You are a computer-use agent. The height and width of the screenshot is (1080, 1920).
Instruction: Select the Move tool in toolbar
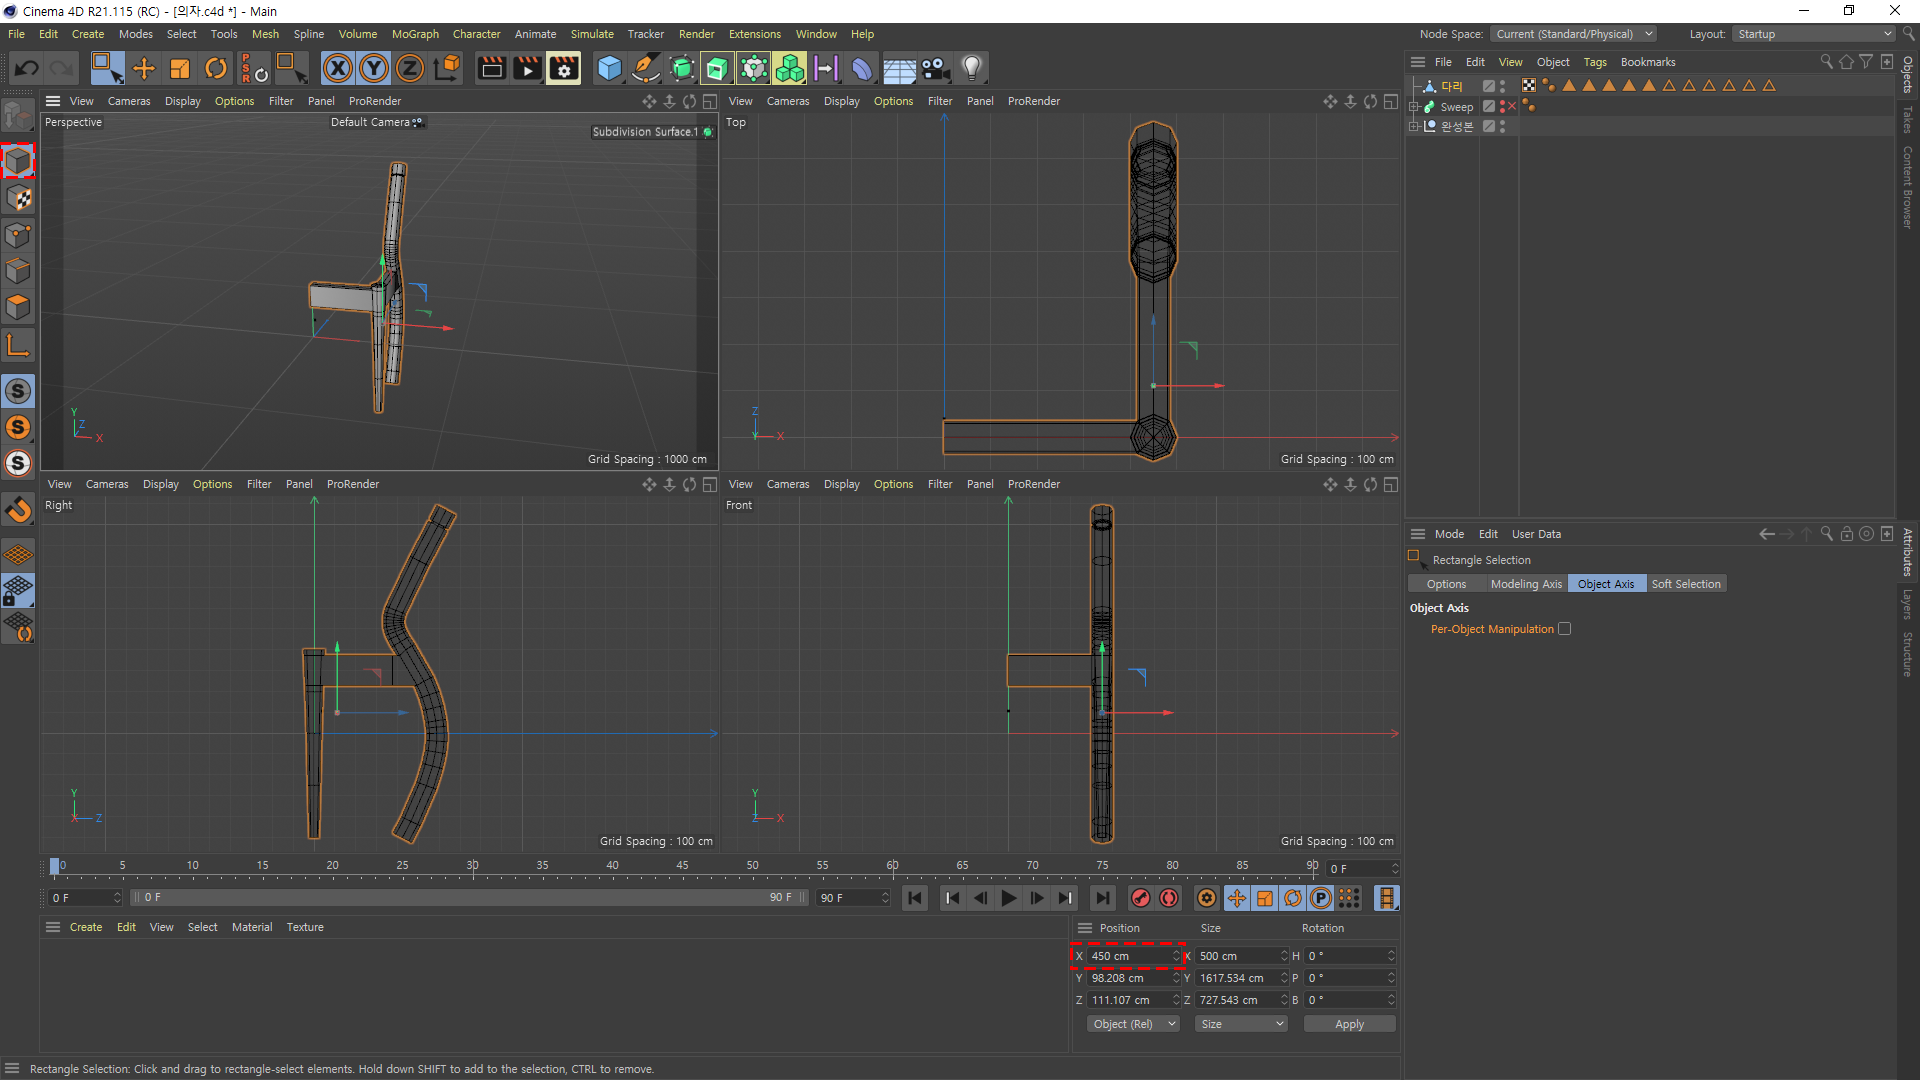click(144, 68)
